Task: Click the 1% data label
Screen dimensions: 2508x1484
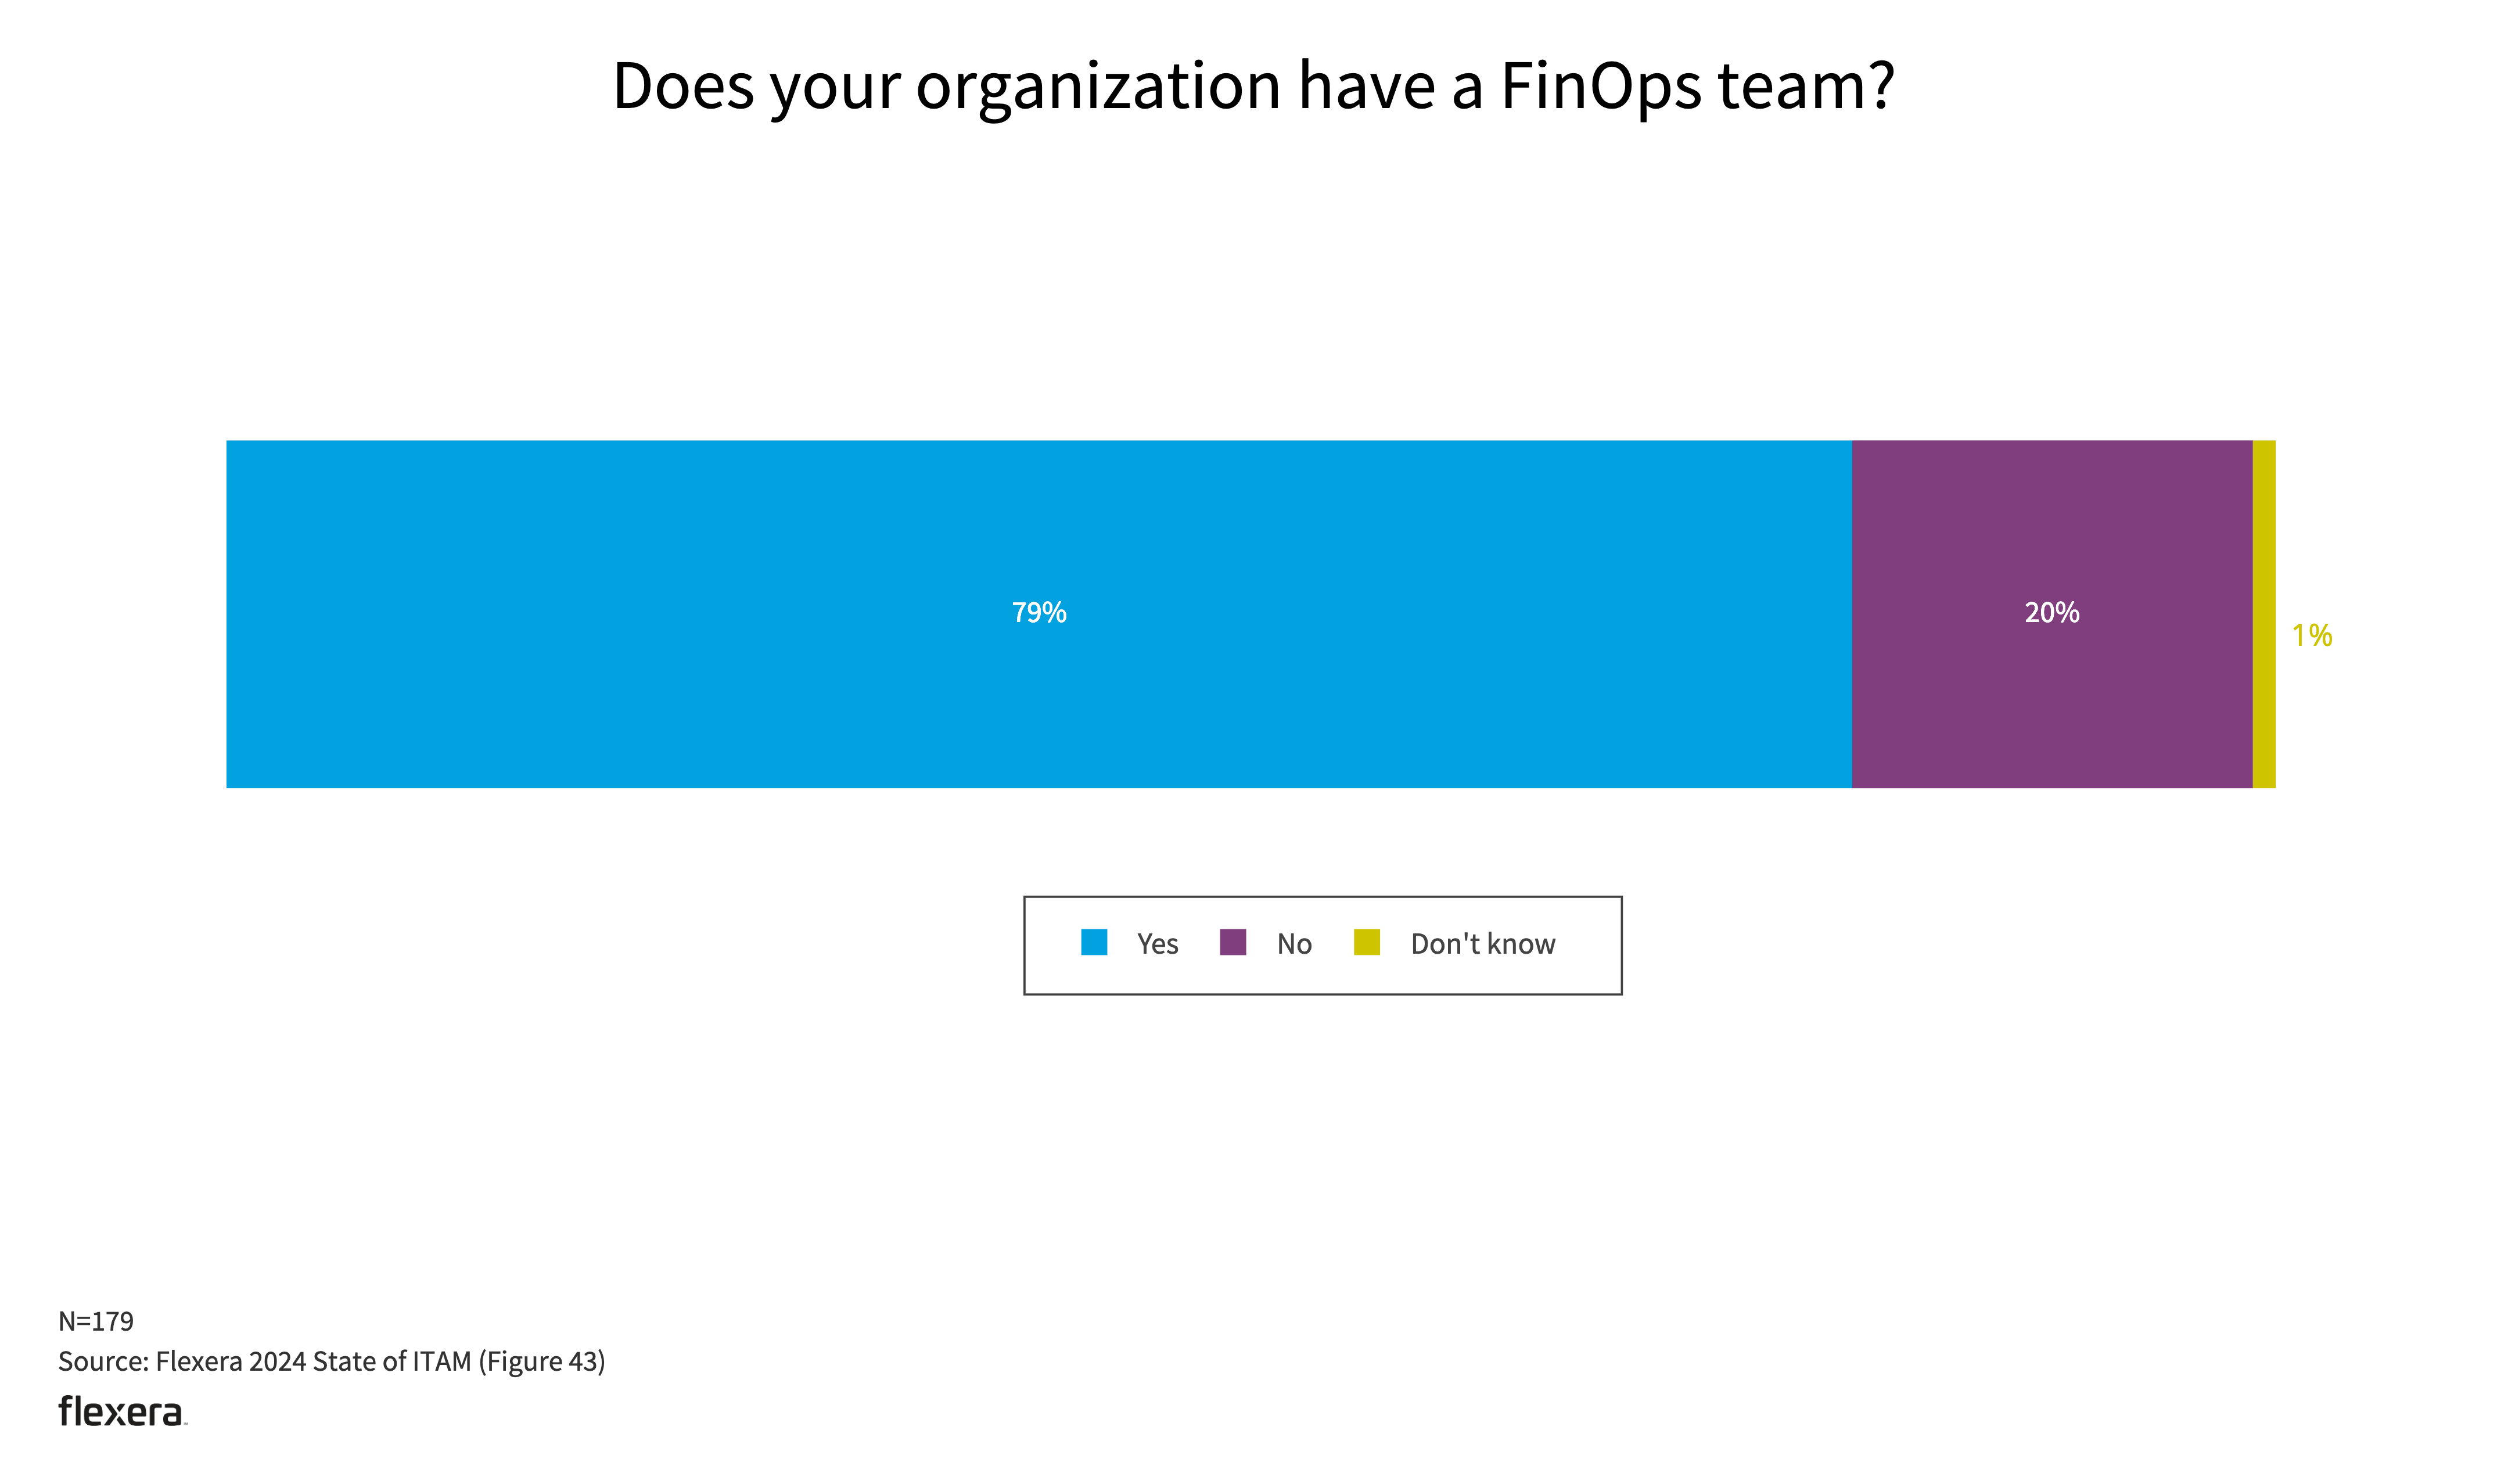Action: point(2312,635)
